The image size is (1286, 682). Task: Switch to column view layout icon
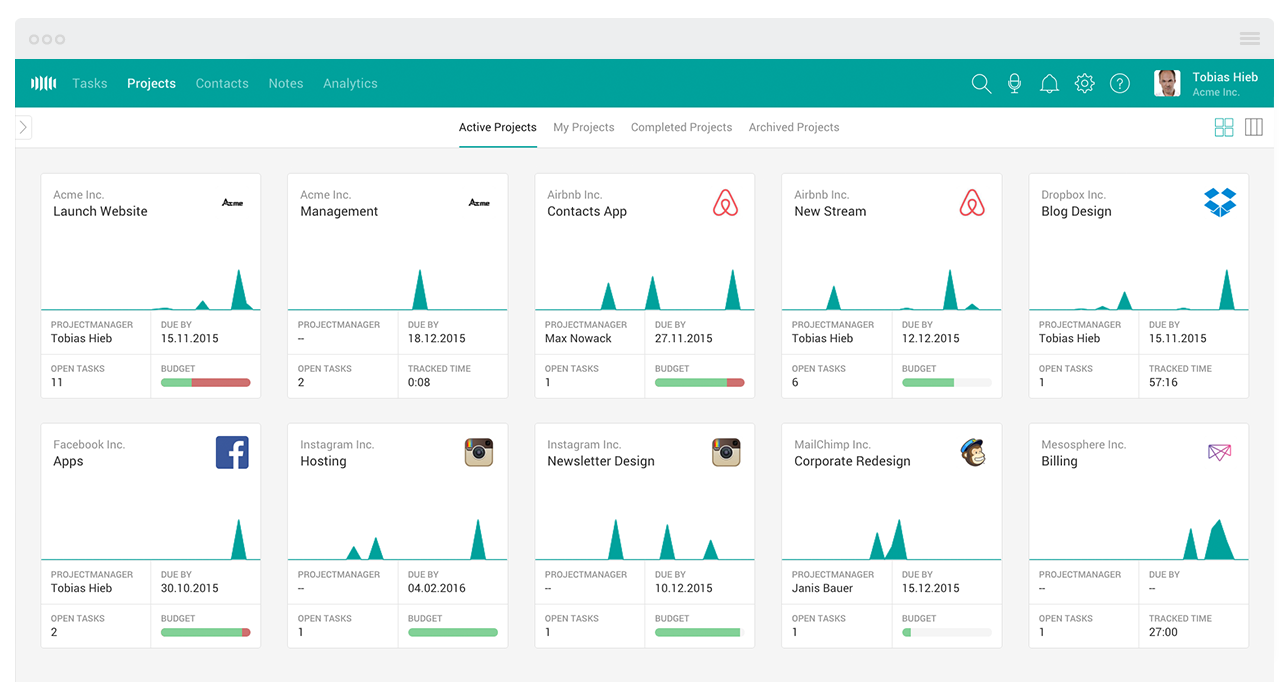coord(1253,127)
